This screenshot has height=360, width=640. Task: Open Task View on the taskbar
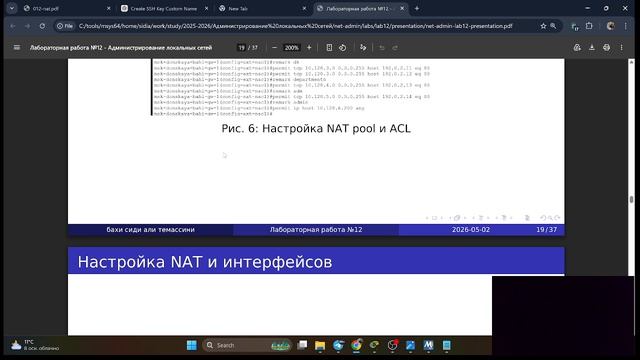coord(302,345)
